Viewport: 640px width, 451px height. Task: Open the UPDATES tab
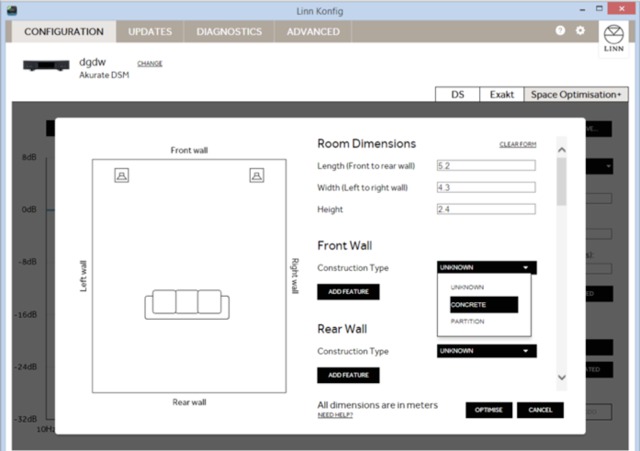coord(150,31)
